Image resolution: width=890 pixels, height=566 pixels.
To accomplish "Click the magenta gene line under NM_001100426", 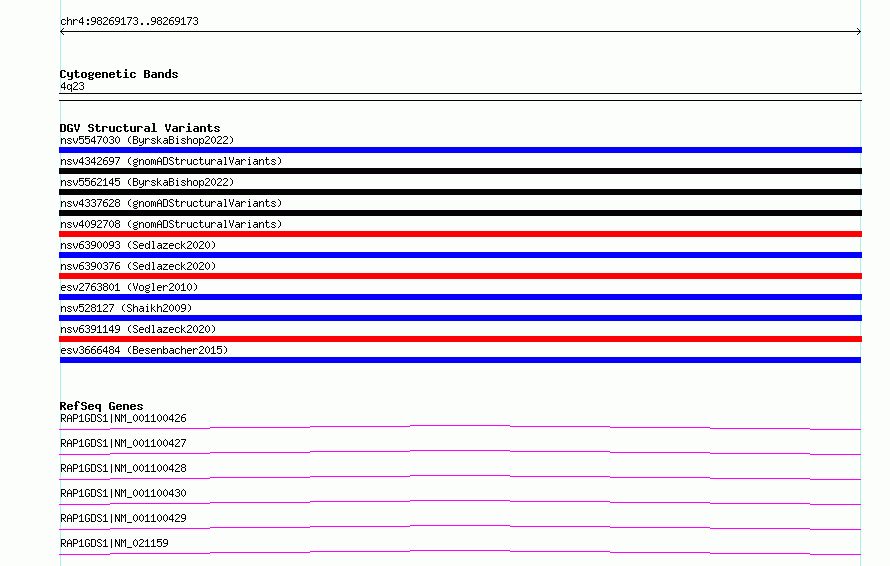I will tap(460, 427).
